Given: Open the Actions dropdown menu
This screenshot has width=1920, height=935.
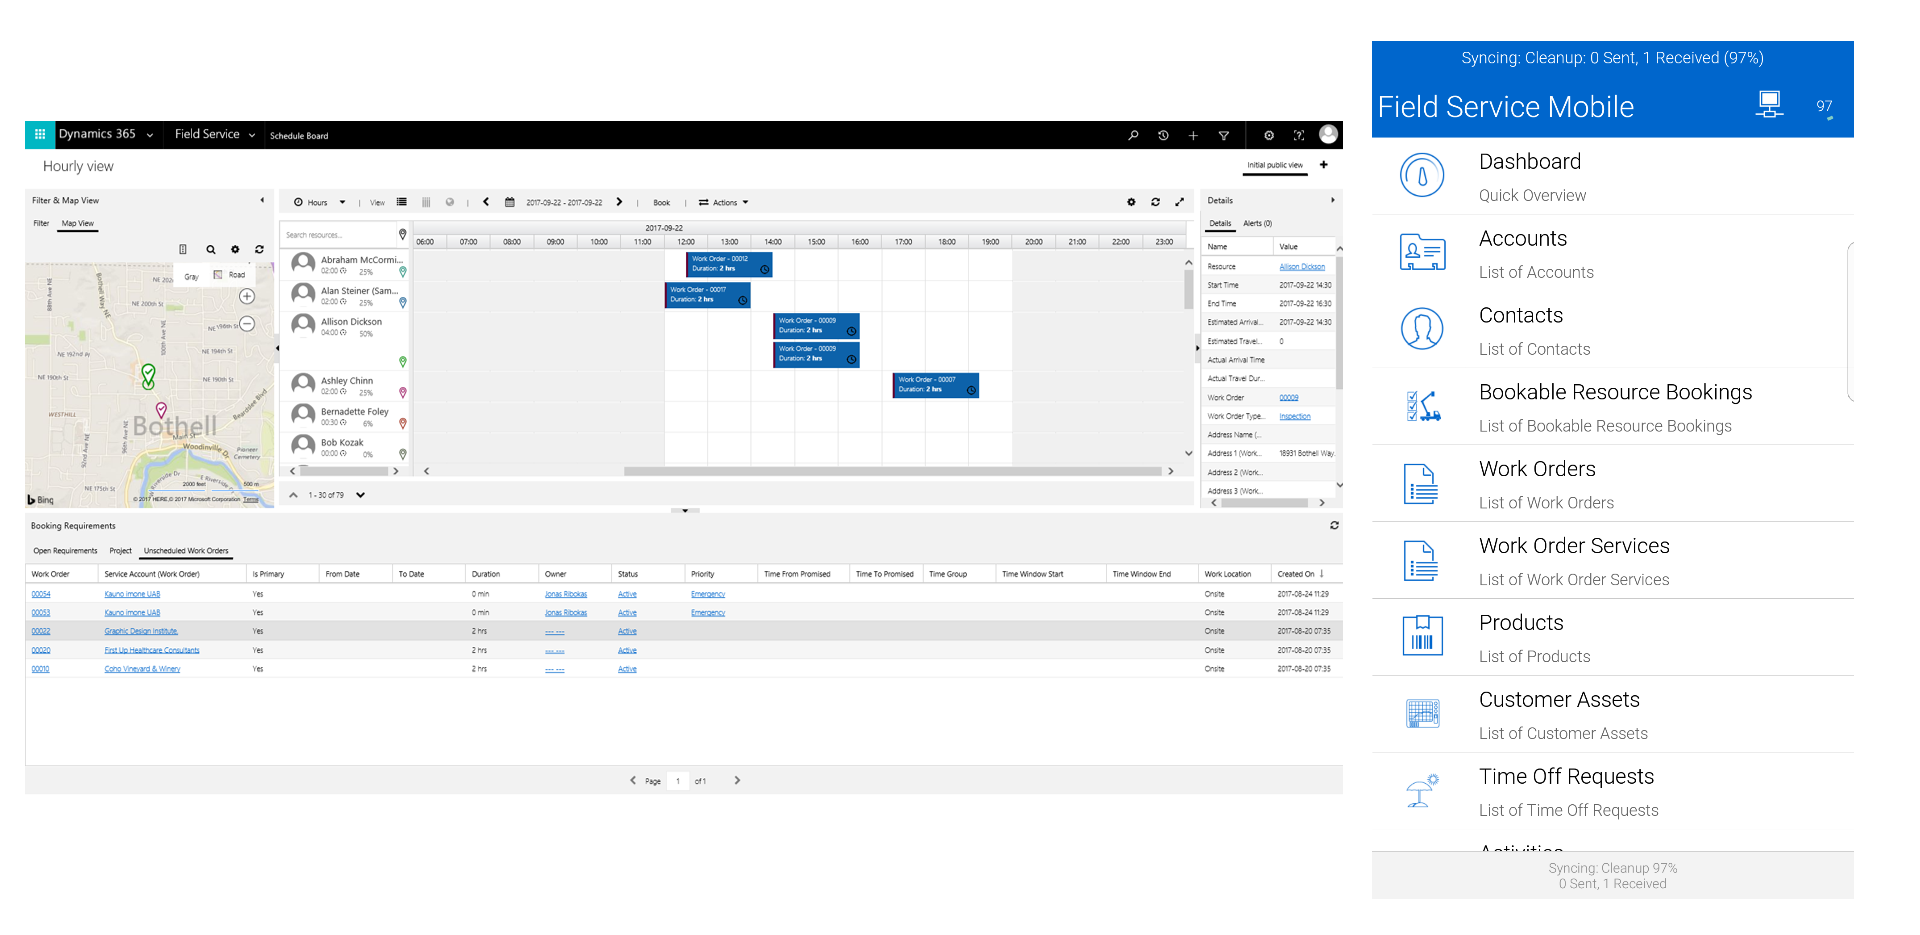Looking at the screenshot, I should pos(724,202).
